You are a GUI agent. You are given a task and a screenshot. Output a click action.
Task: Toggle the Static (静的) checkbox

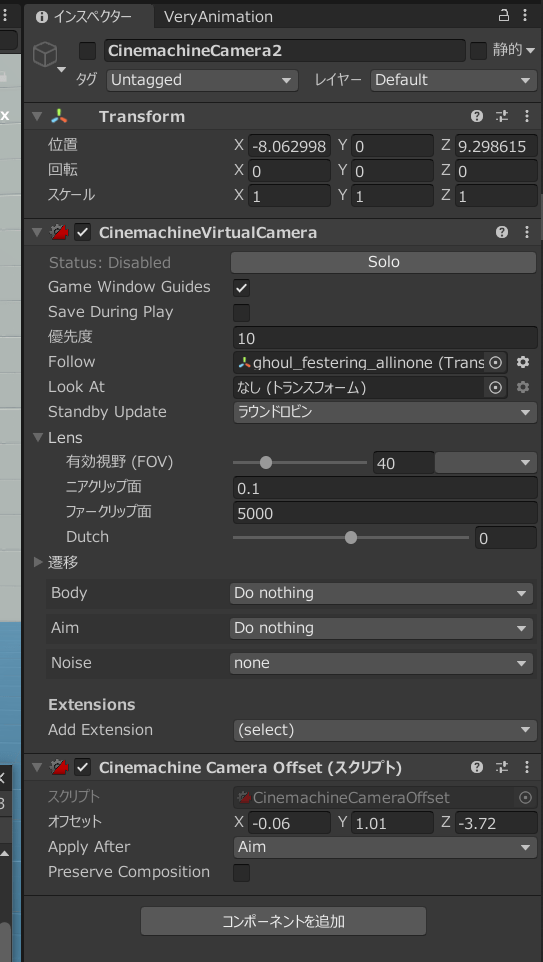(479, 51)
